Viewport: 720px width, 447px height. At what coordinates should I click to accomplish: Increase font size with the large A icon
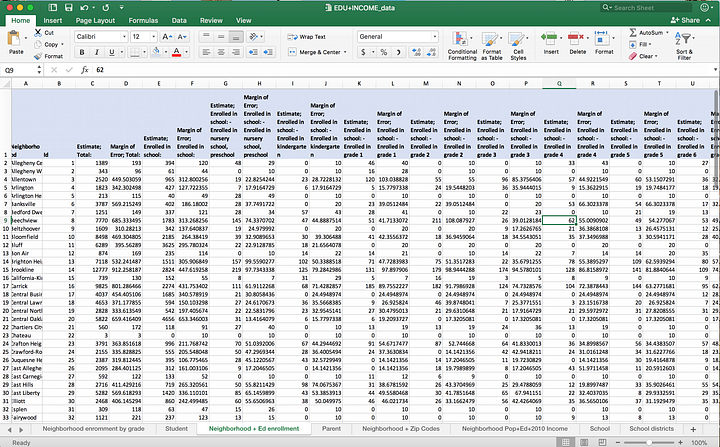coord(167,37)
